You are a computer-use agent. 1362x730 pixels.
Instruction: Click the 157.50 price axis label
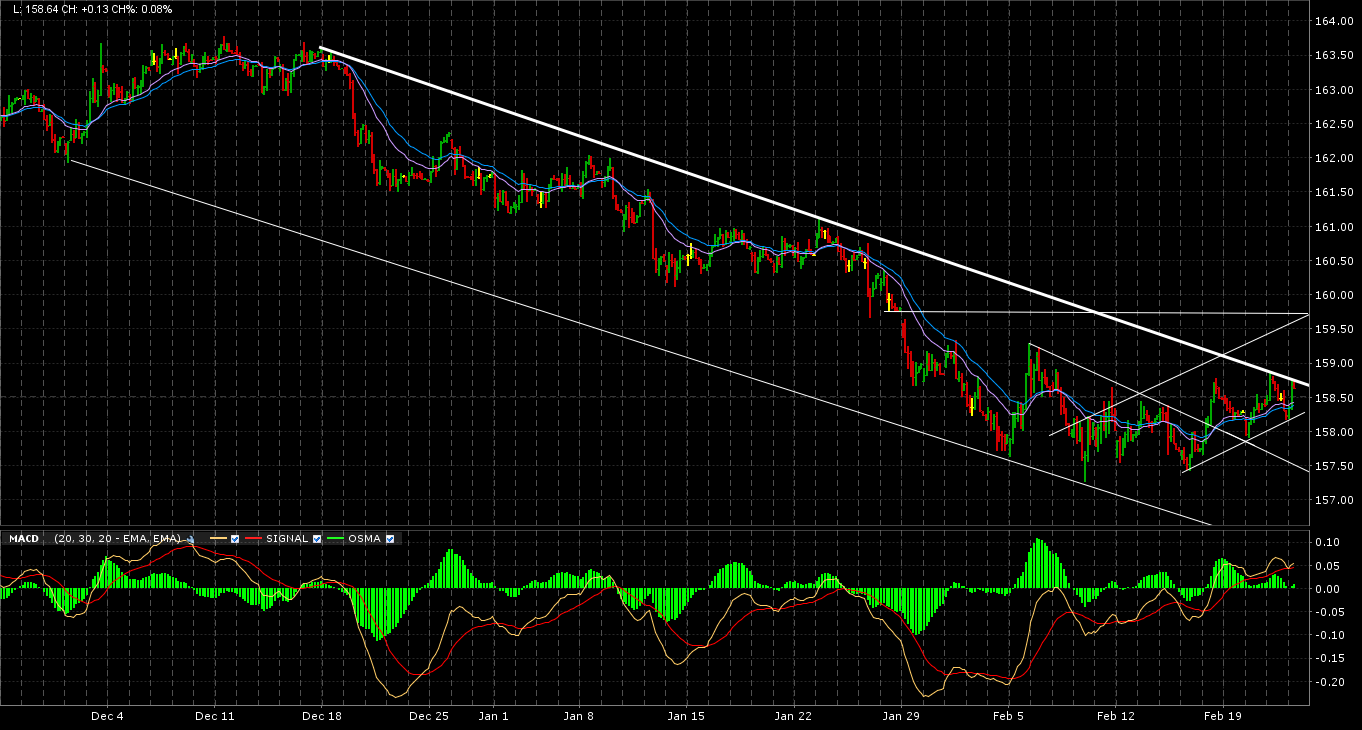[x=1335, y=466]
